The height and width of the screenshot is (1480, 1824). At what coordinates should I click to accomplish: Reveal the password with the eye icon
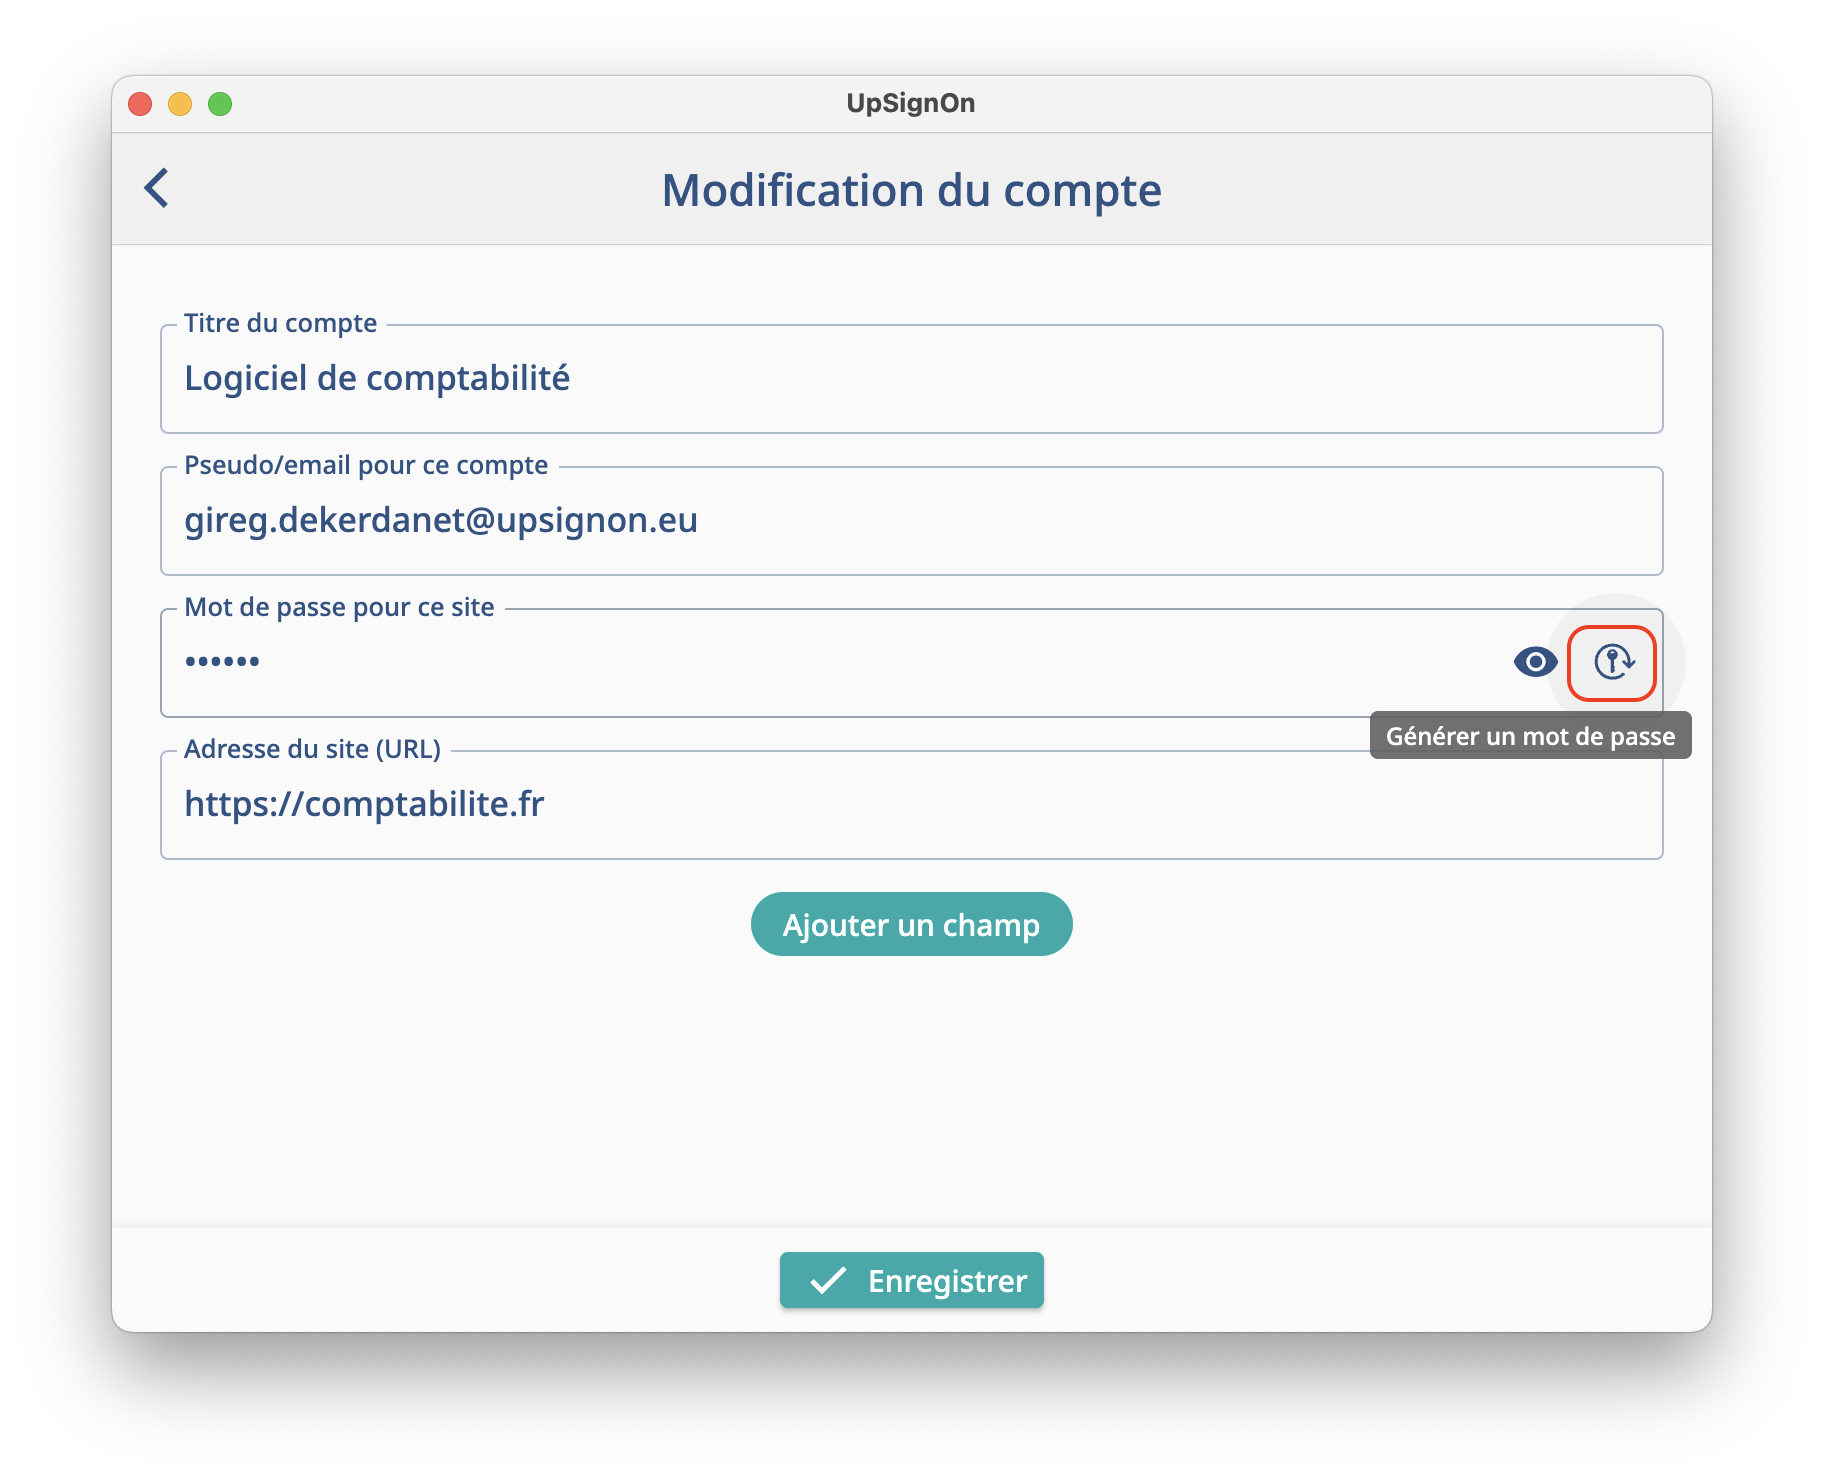1535,662
